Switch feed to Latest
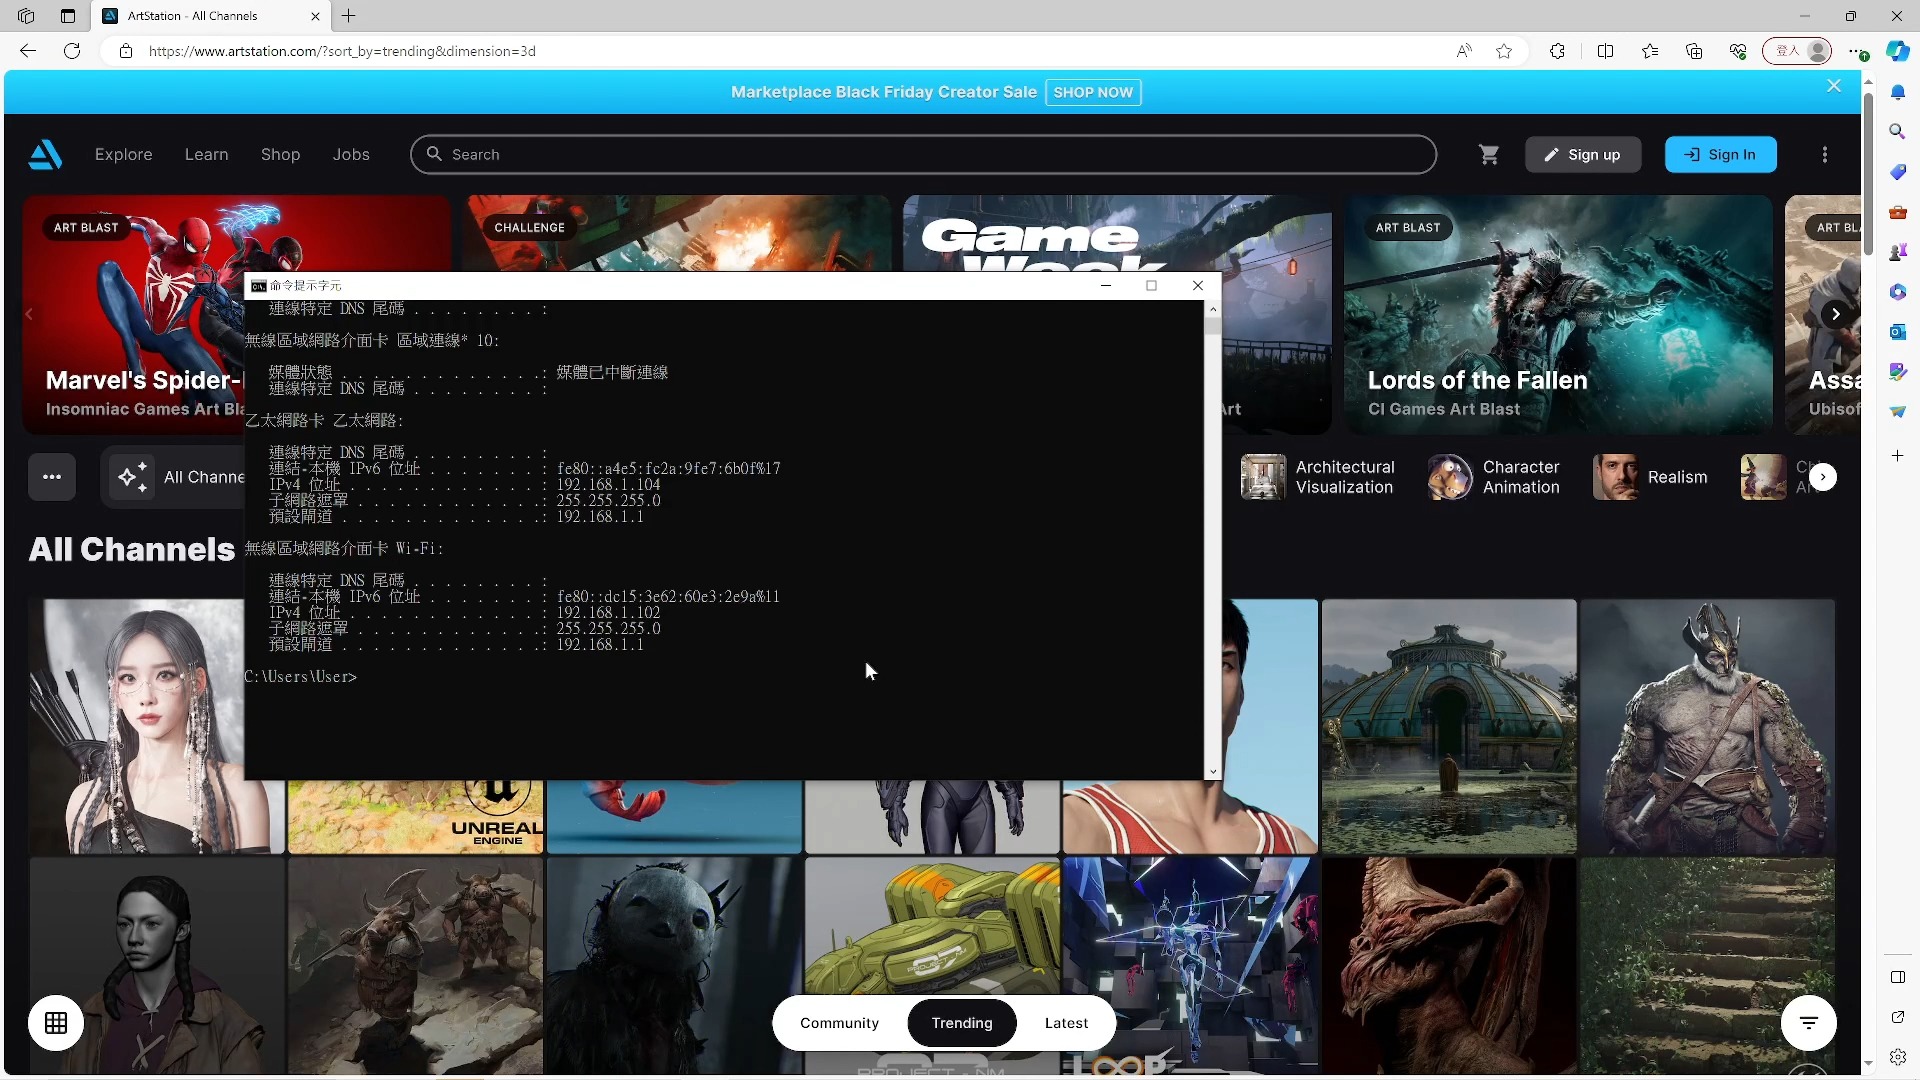The image size is (1920, 1080). 1066,1023
